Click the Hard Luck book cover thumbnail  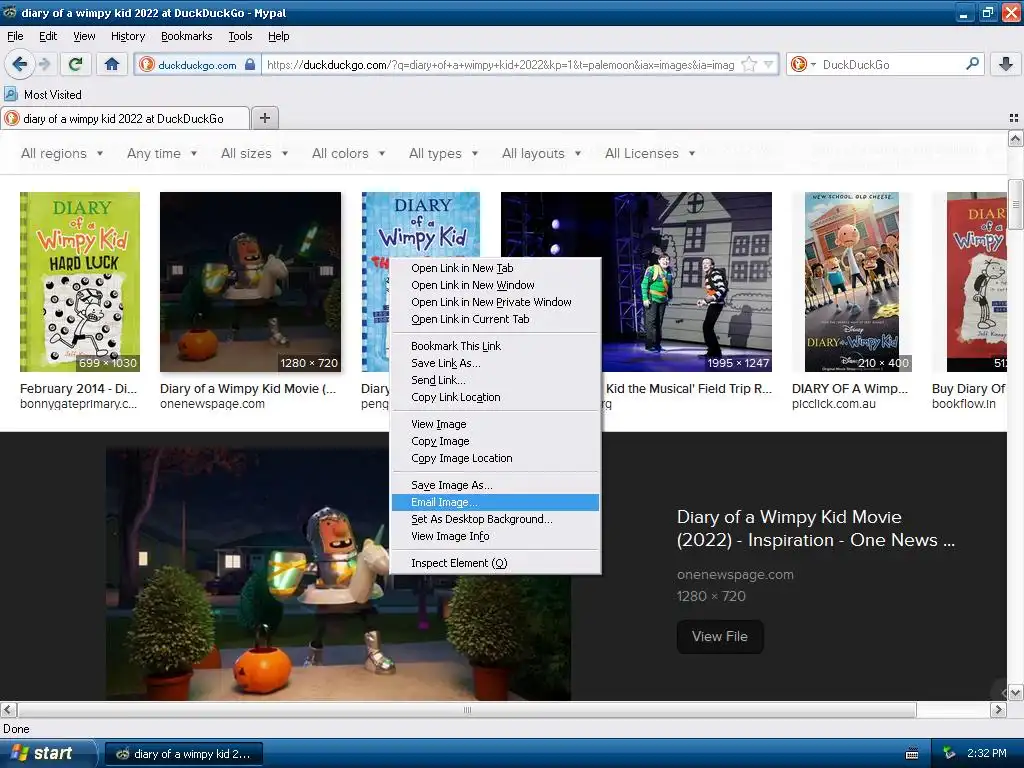[x=80, y=281]
